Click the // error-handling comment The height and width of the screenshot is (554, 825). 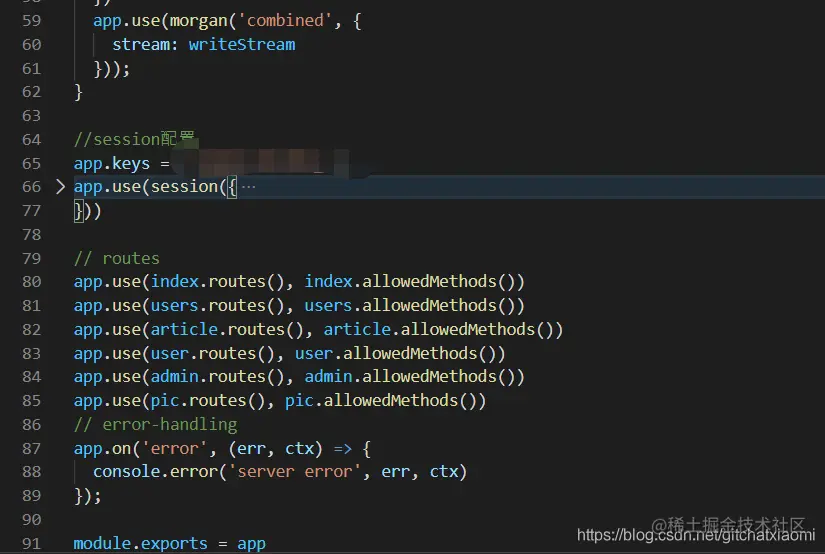155,425
